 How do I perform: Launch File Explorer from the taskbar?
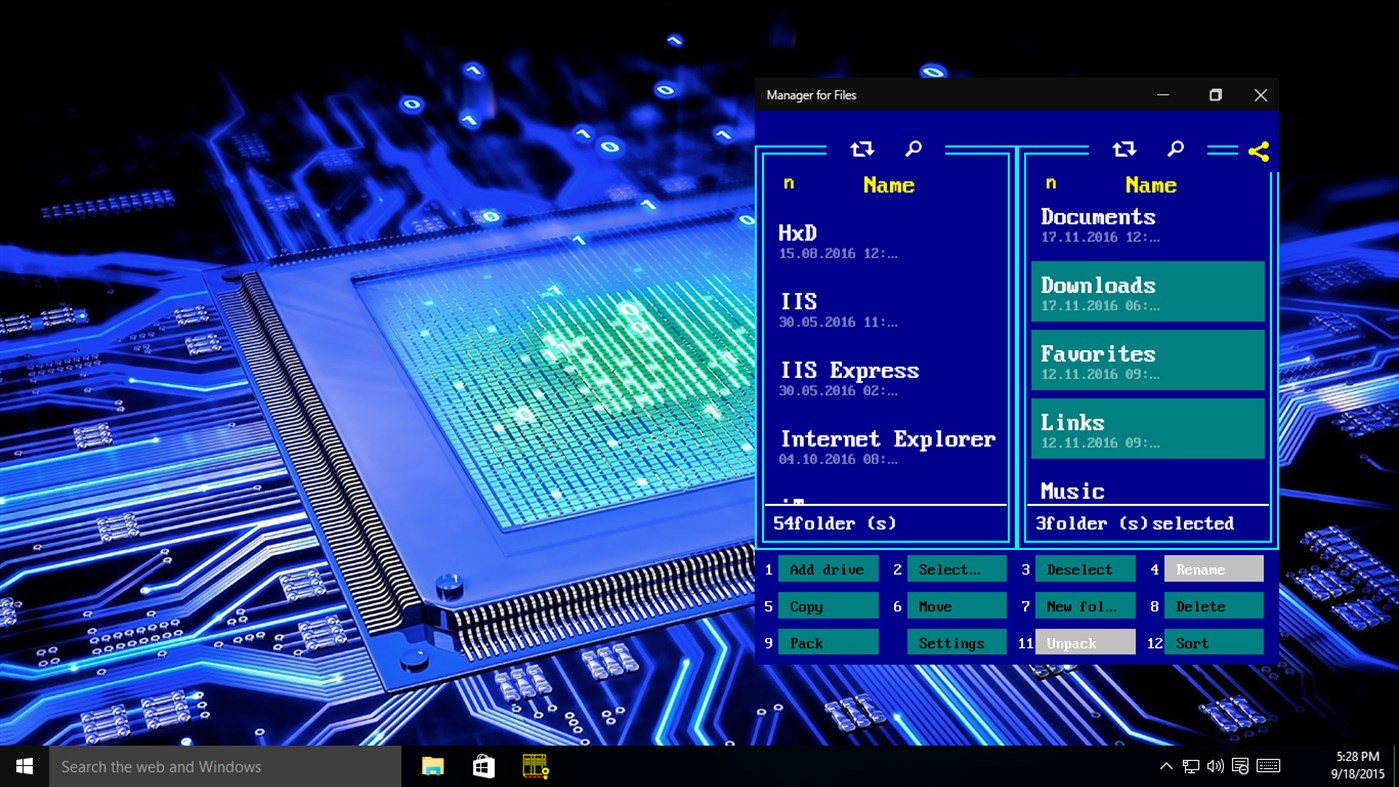tap(432, 766)
